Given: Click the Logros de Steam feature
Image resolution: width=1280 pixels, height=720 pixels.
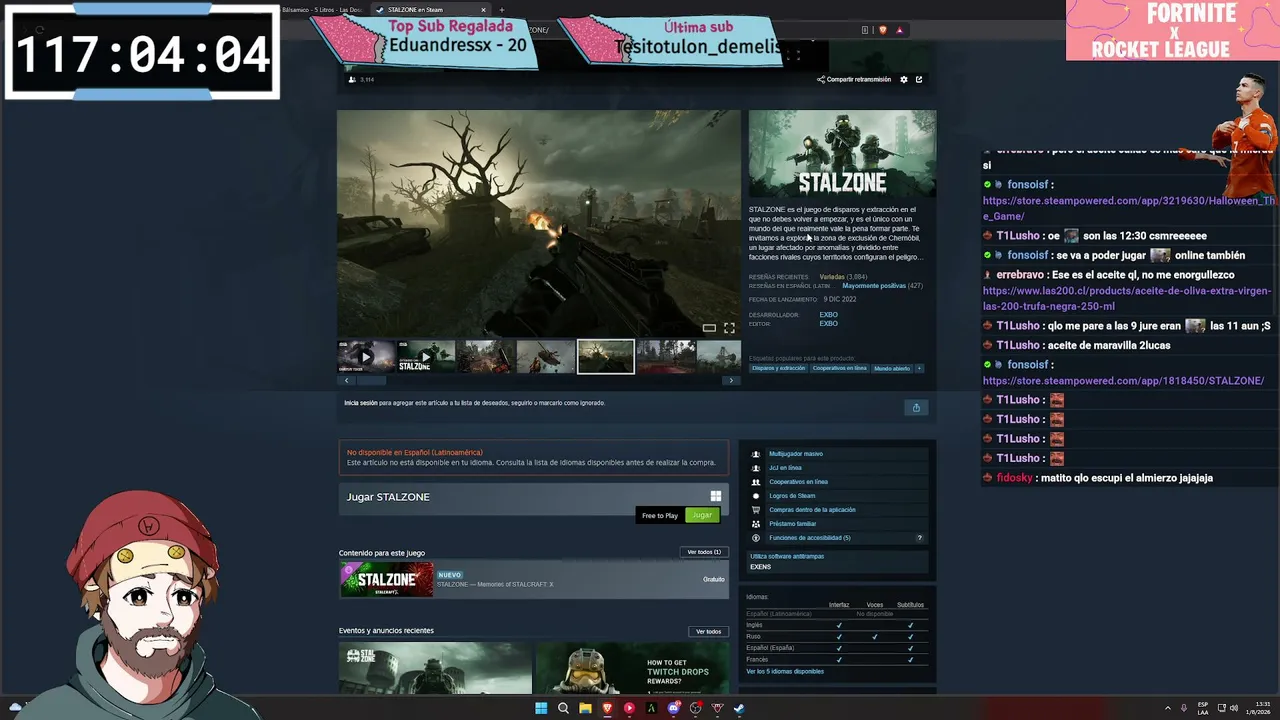Looking at the screenshot, I should [x=792, y=496].
